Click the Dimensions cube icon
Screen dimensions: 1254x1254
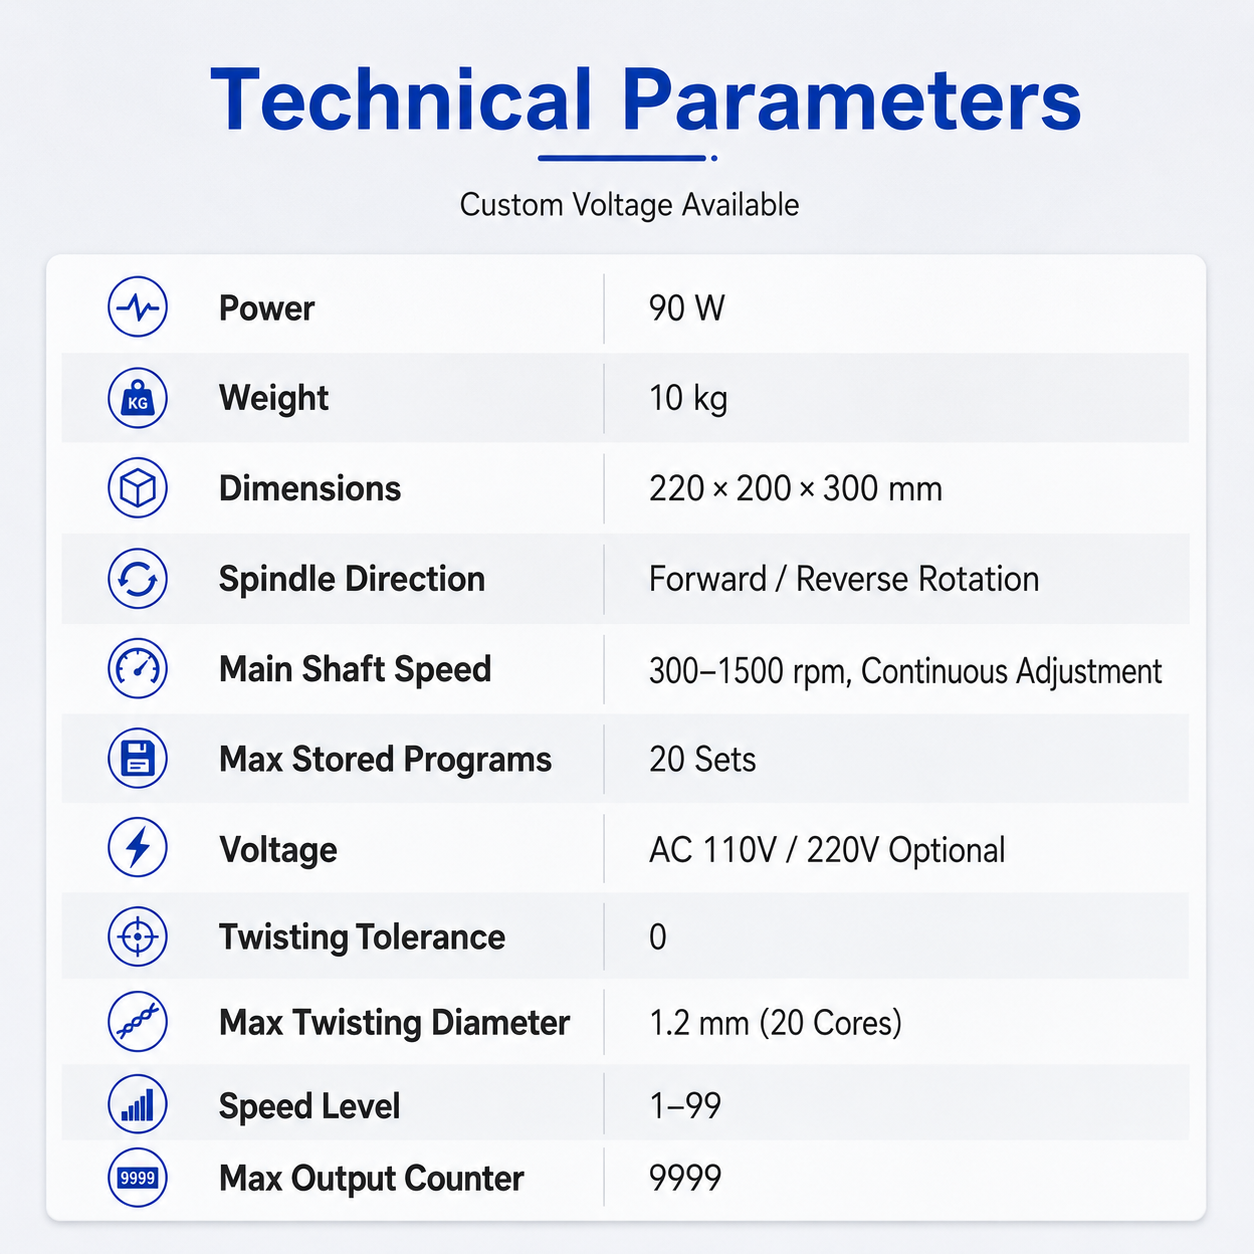coord(137,488)
